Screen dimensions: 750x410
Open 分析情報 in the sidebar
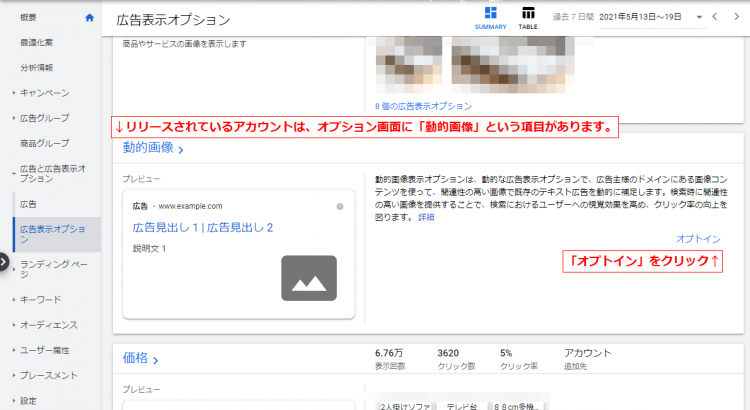coord(36,68)
